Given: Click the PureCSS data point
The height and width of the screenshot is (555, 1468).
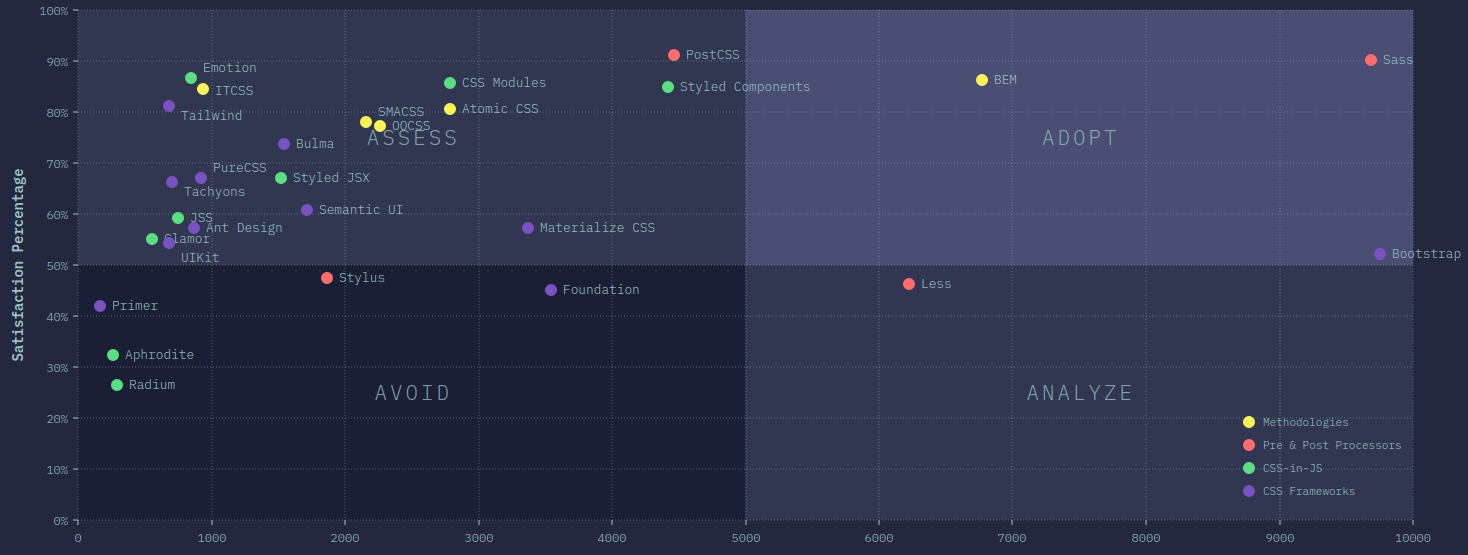Looking at the screenshot, I should [201, 178].
